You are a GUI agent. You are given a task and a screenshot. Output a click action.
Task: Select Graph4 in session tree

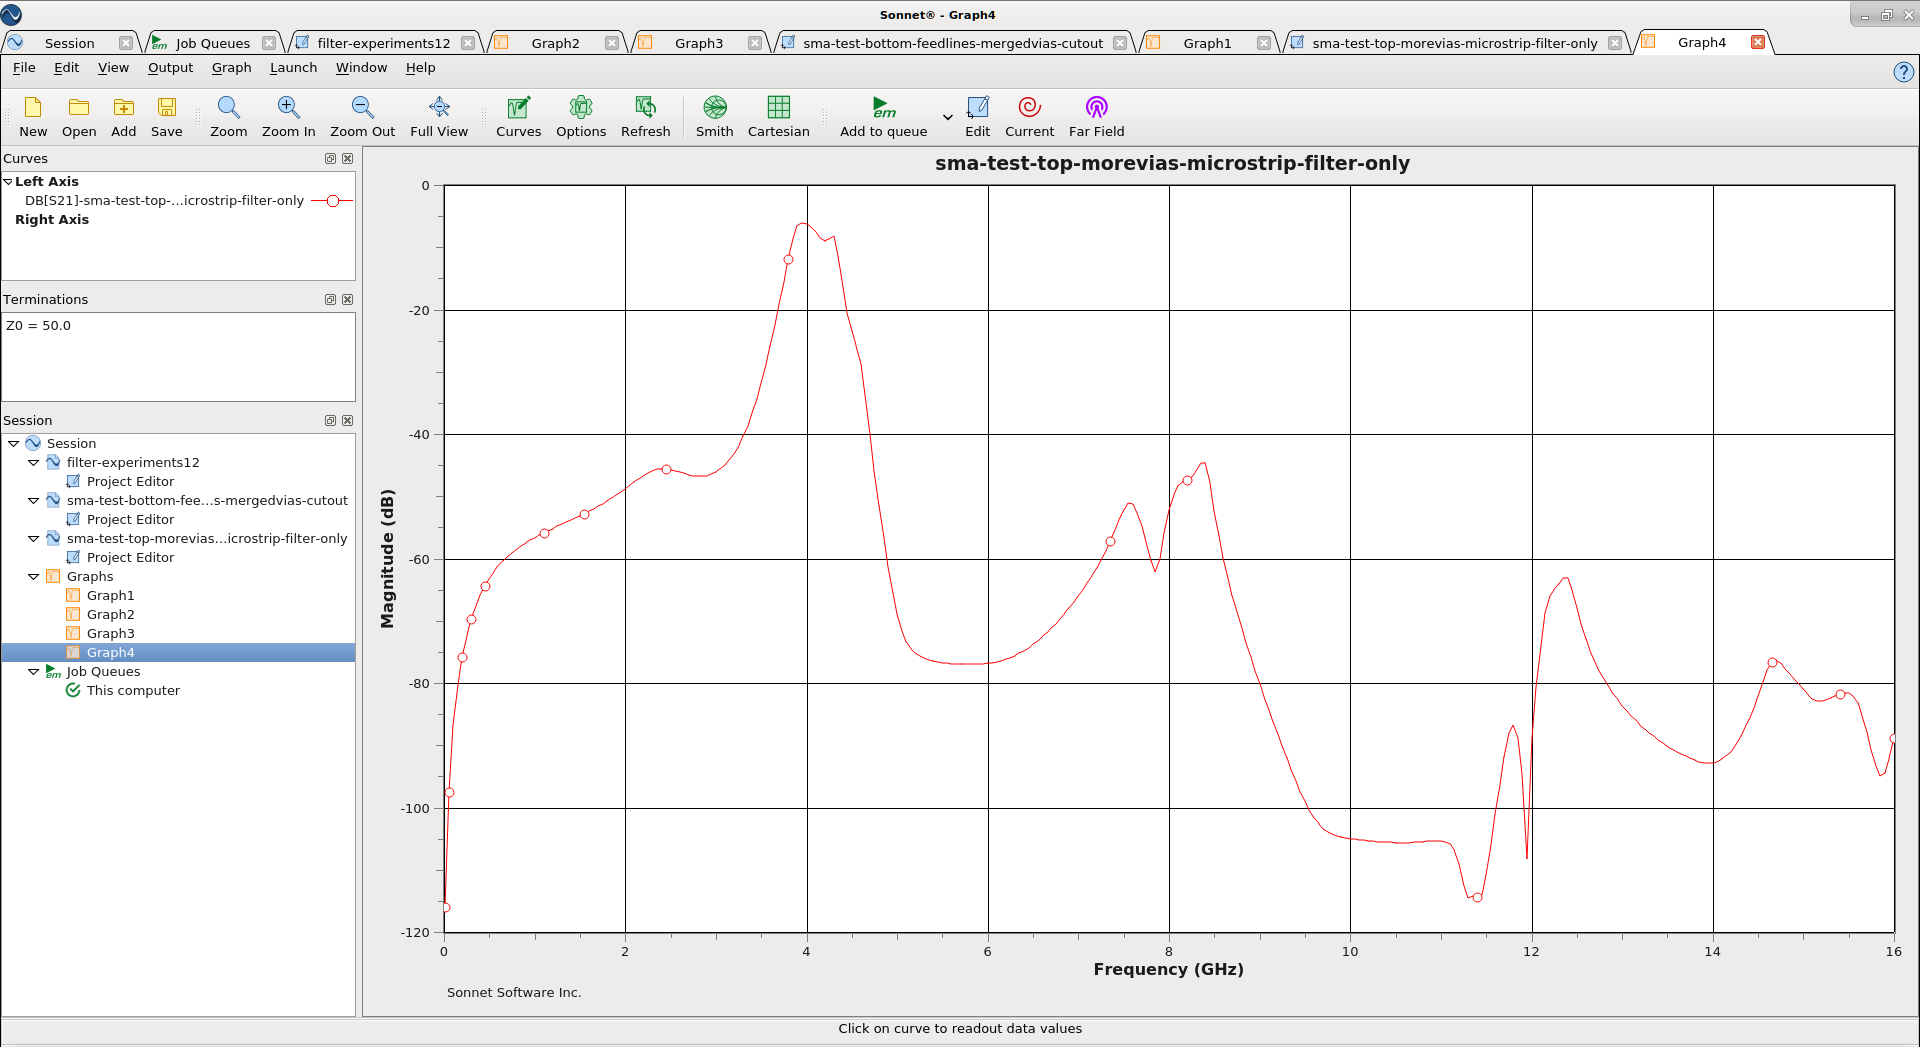(x=110, y=653)
